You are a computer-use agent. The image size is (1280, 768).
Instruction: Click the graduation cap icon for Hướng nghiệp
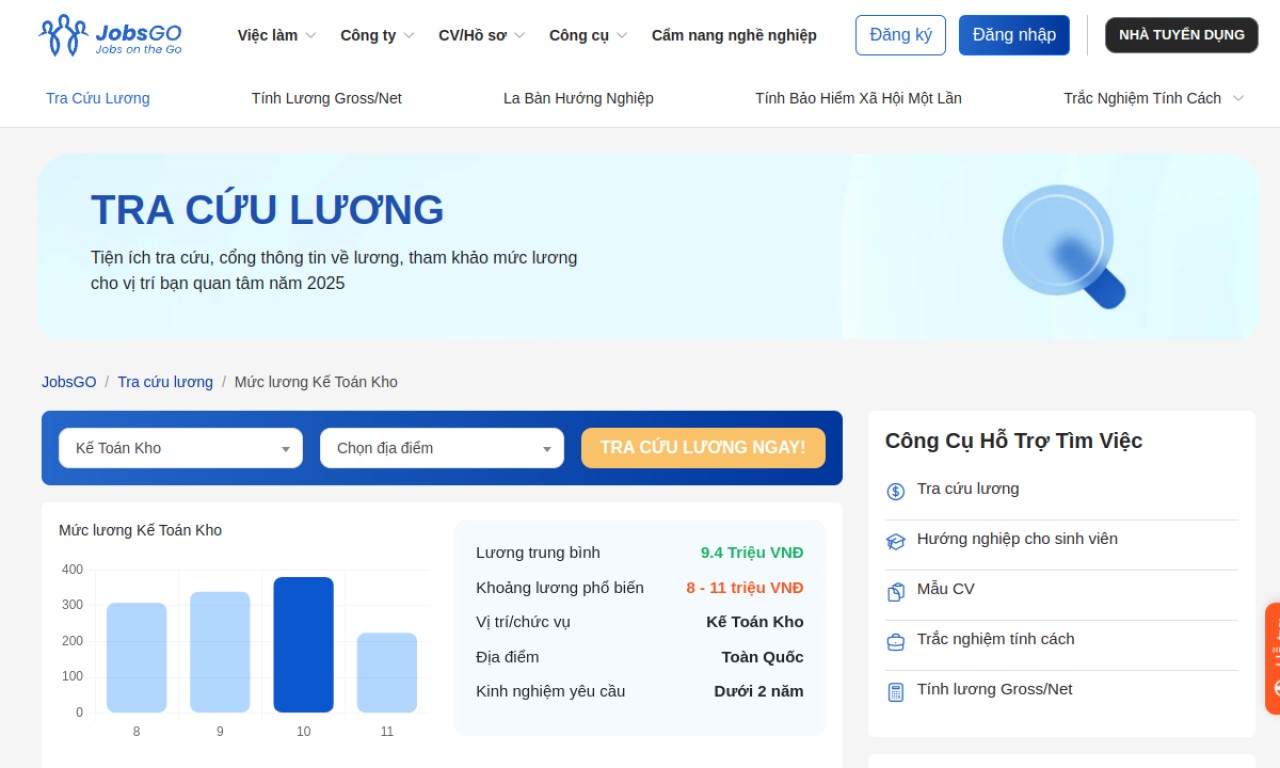click(896, 541)
